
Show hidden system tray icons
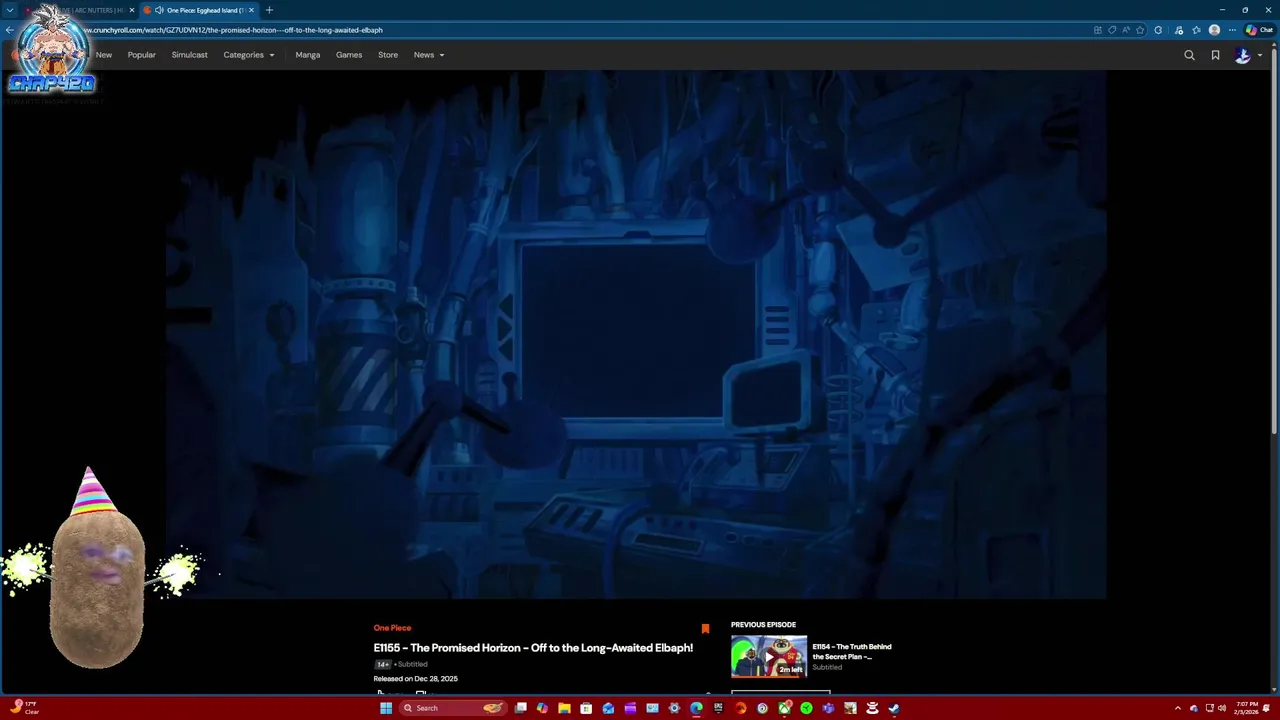click(1177, 708)
